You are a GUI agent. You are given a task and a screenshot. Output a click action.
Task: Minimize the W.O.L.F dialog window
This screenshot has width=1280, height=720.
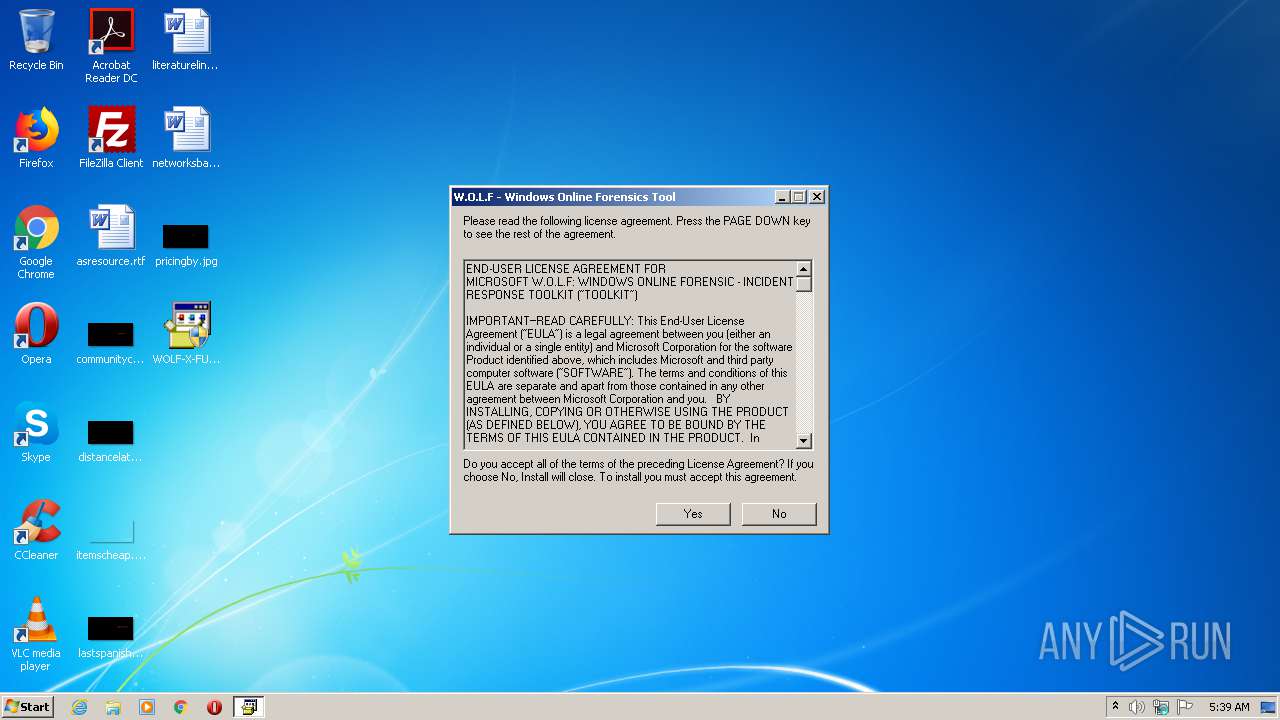(782, 197)
